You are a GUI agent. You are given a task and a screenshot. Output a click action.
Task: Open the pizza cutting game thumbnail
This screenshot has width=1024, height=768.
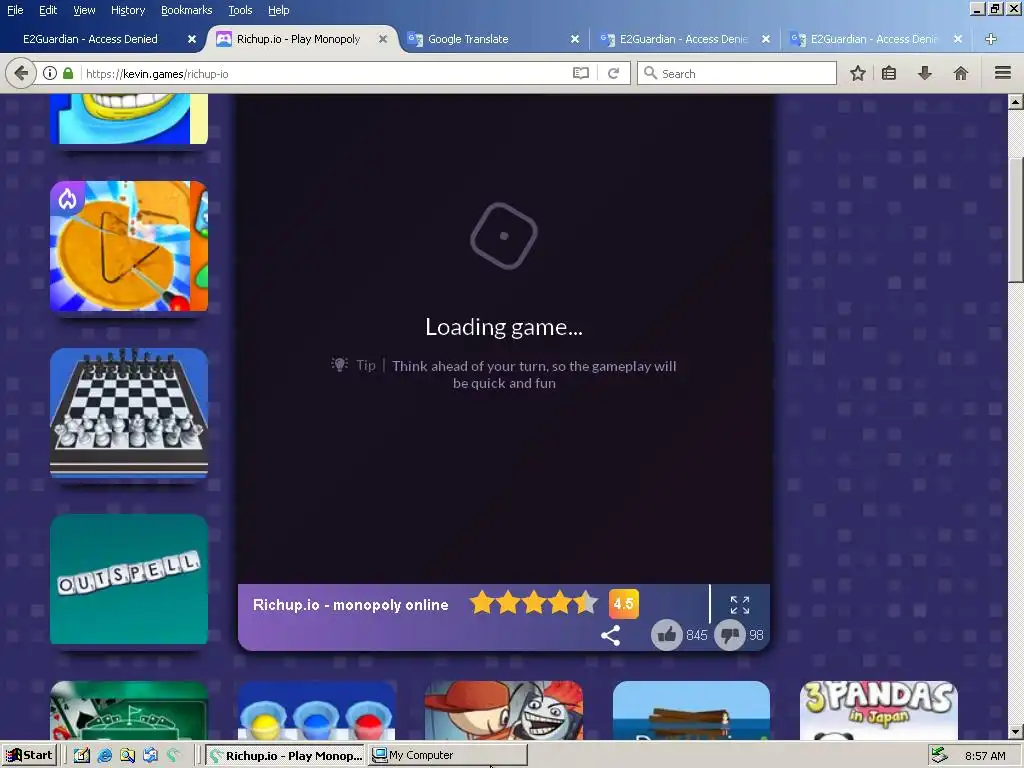[x=129, y=246]
